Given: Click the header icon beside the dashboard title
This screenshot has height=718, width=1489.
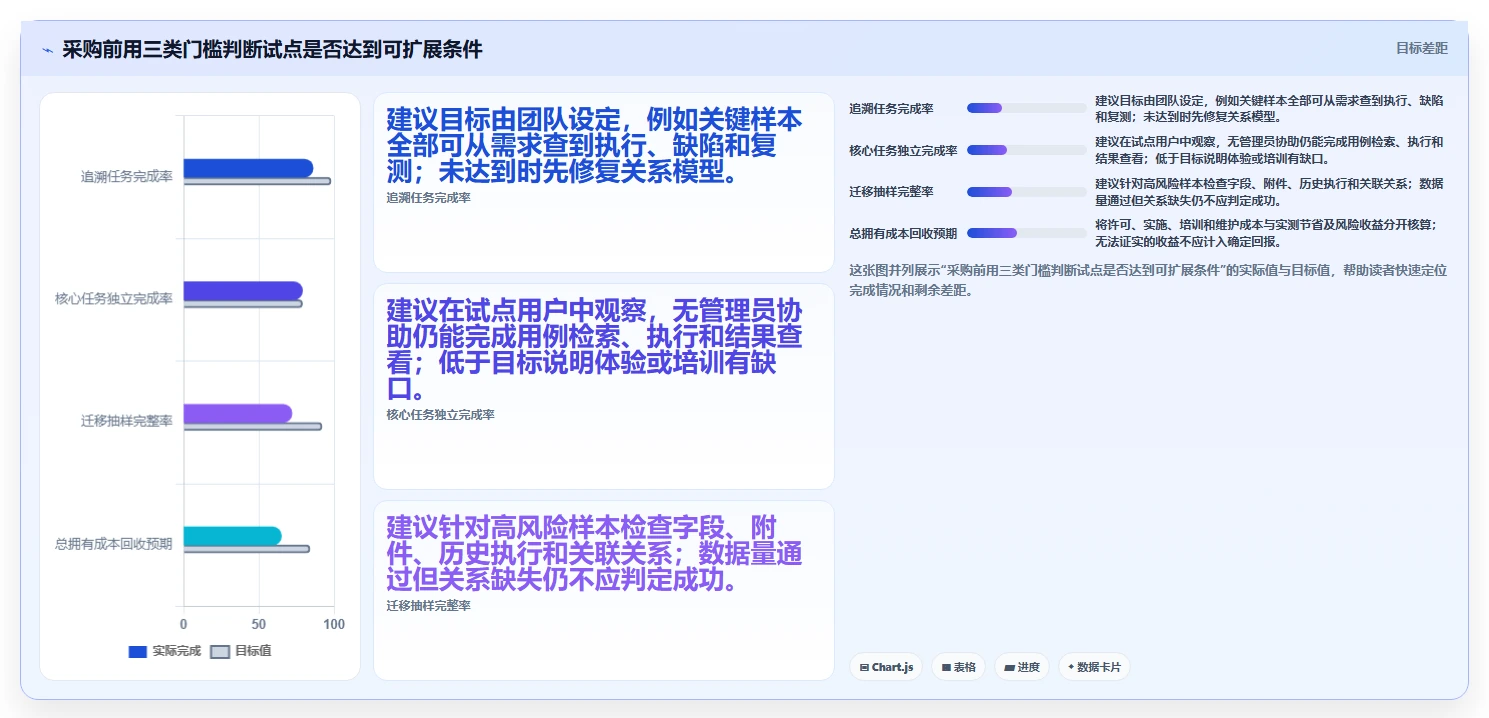Looking at the screenshot, I should [47, 50].
